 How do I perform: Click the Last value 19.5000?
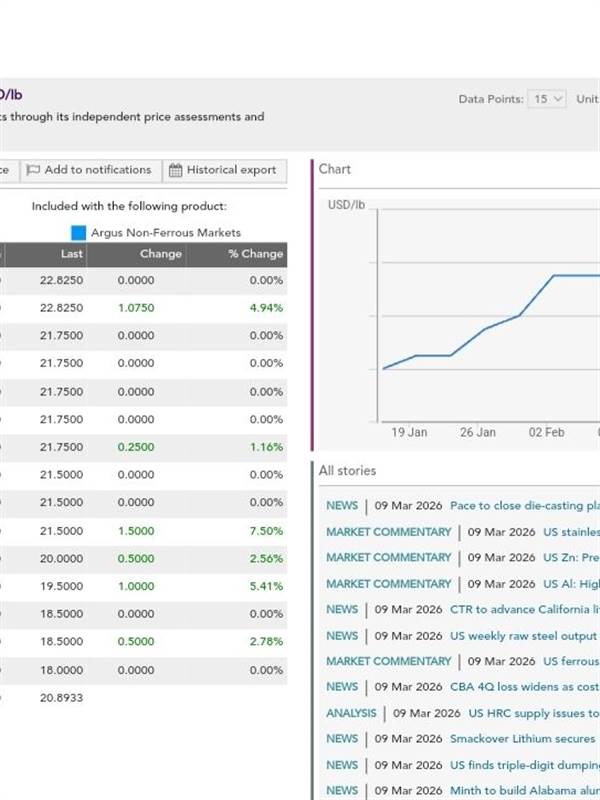[61, 586]
